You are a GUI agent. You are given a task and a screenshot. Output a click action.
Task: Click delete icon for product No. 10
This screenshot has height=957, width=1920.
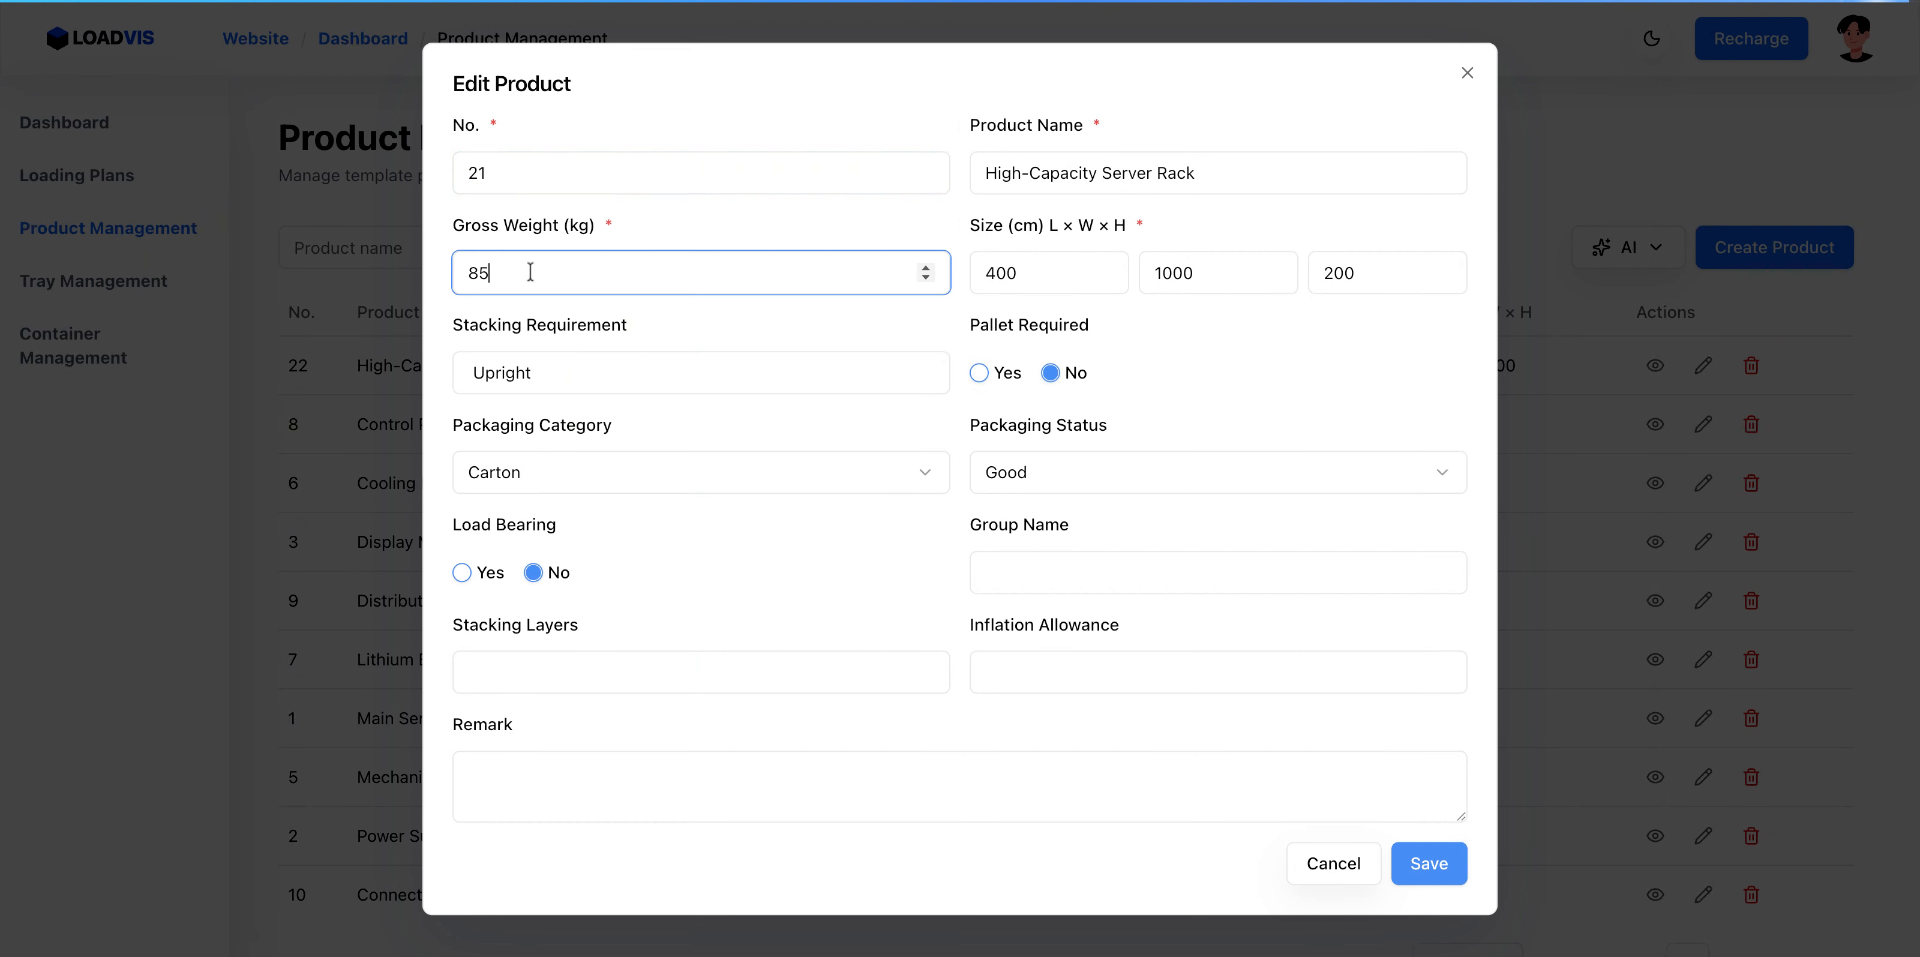tap(1751, 895)
